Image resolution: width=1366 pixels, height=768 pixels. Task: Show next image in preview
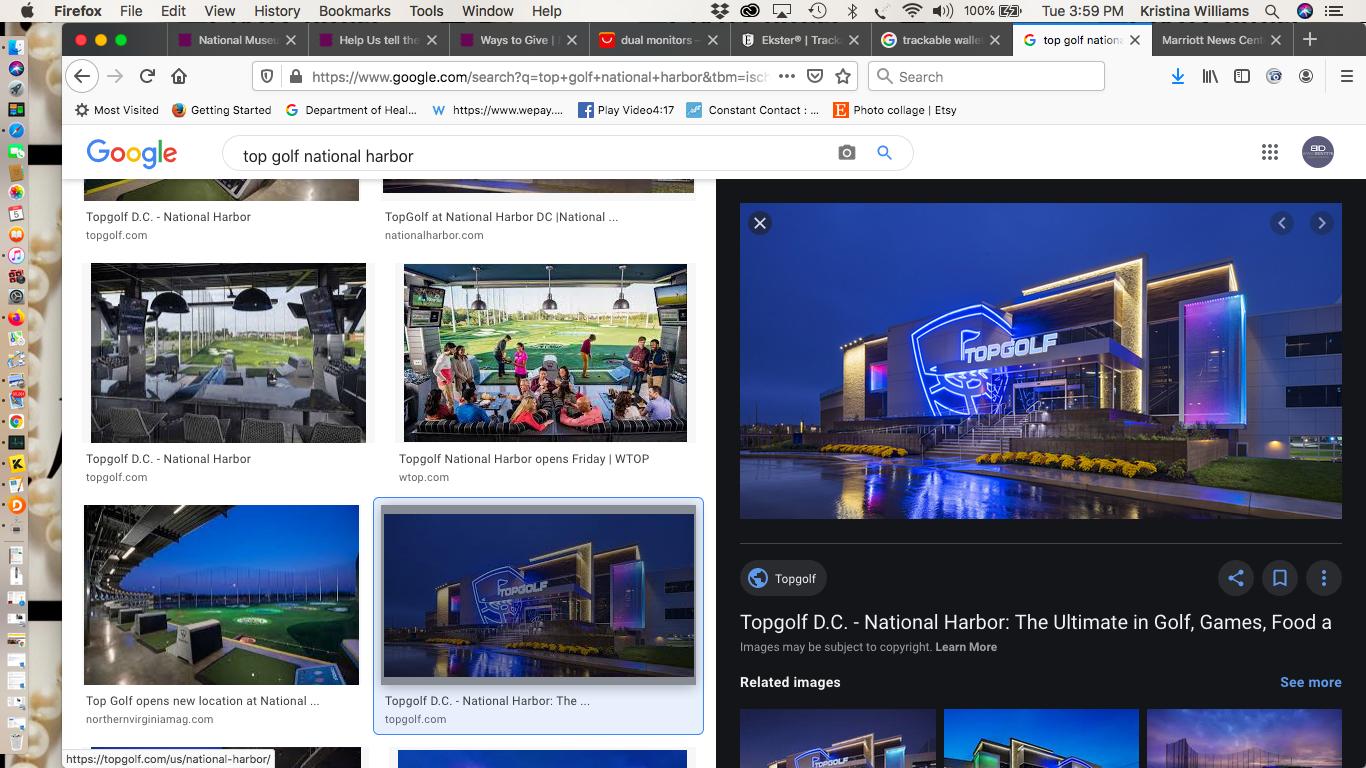[1322, 223]
